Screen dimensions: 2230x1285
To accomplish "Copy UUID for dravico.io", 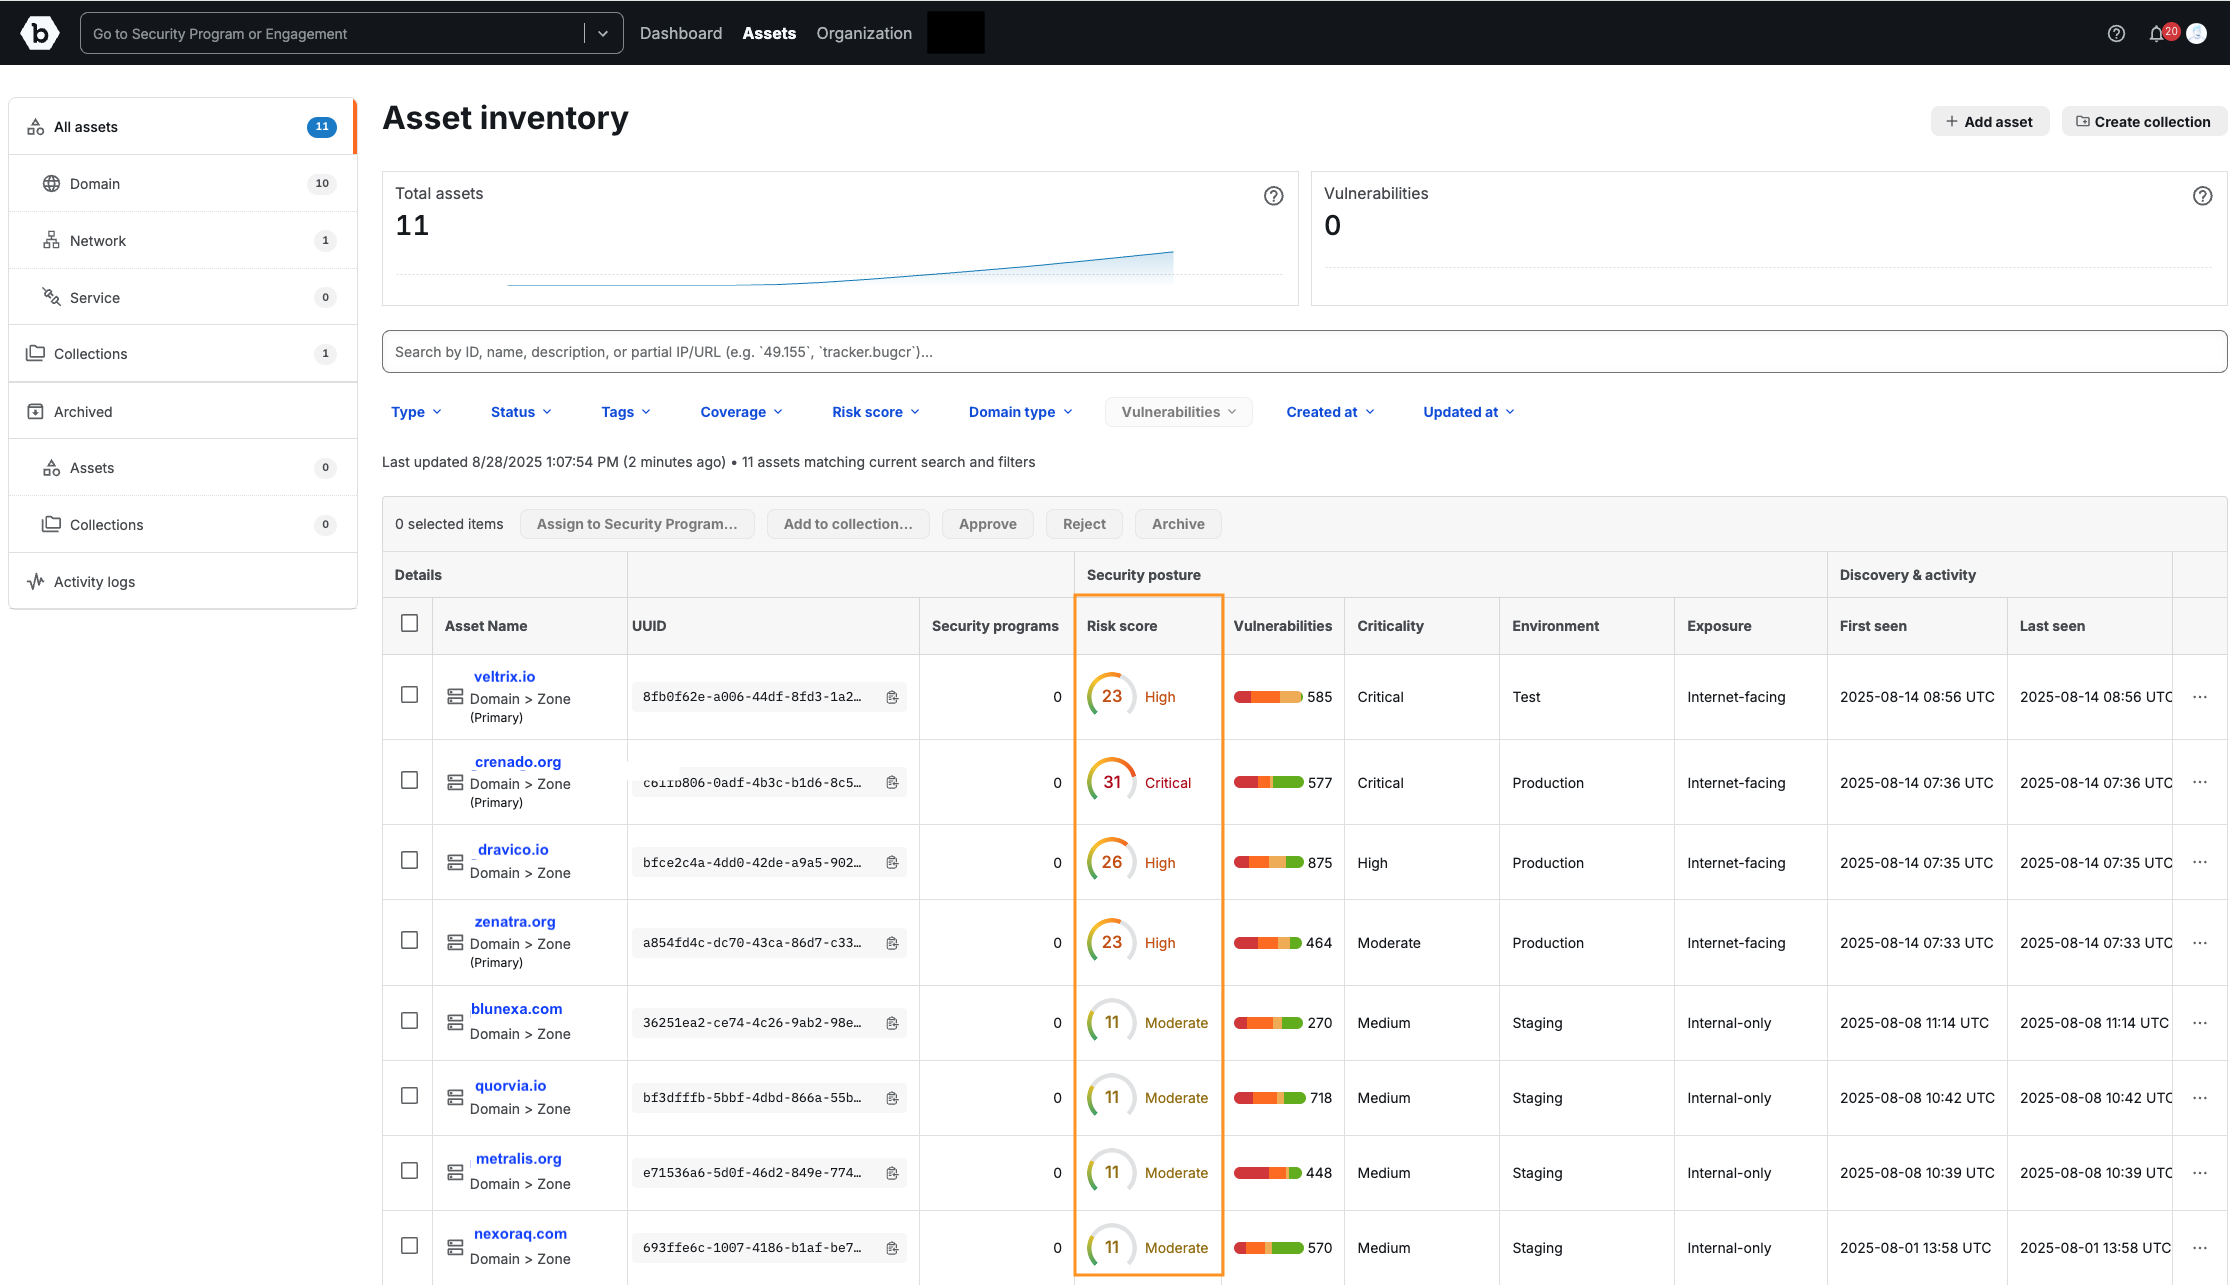I will pos(892,862).
